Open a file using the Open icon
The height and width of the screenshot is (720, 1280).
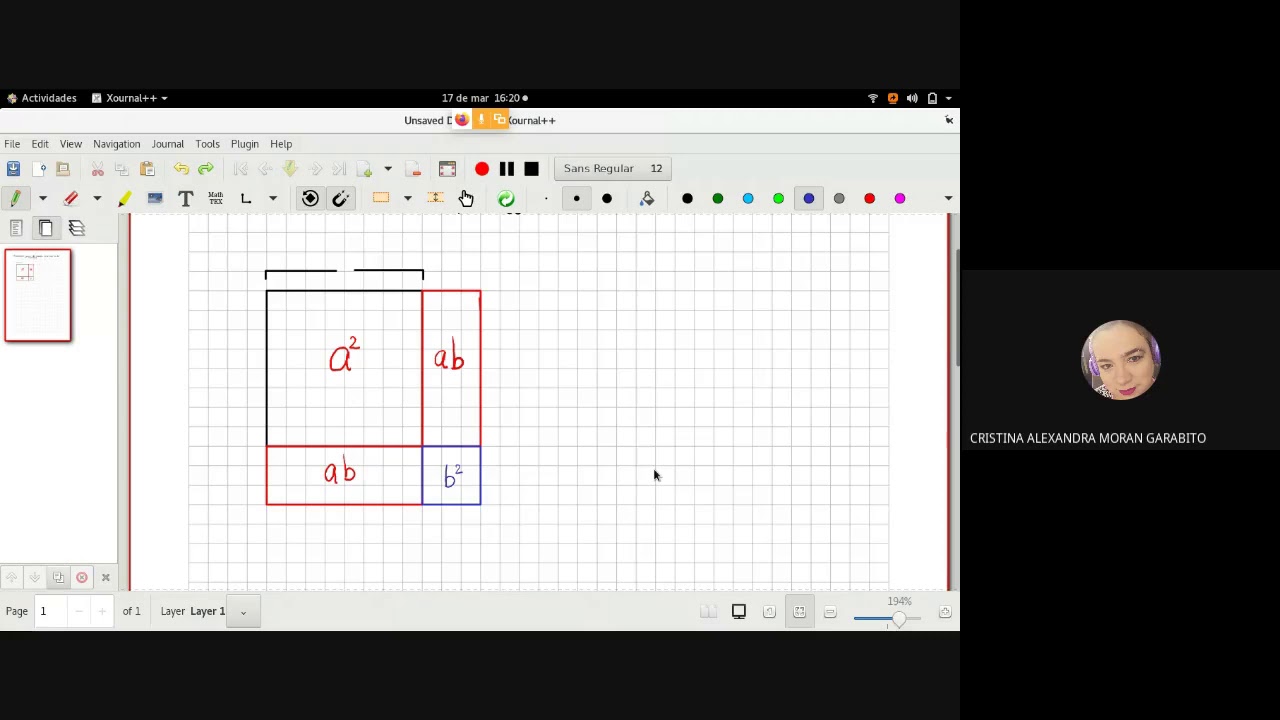point(63,169)
